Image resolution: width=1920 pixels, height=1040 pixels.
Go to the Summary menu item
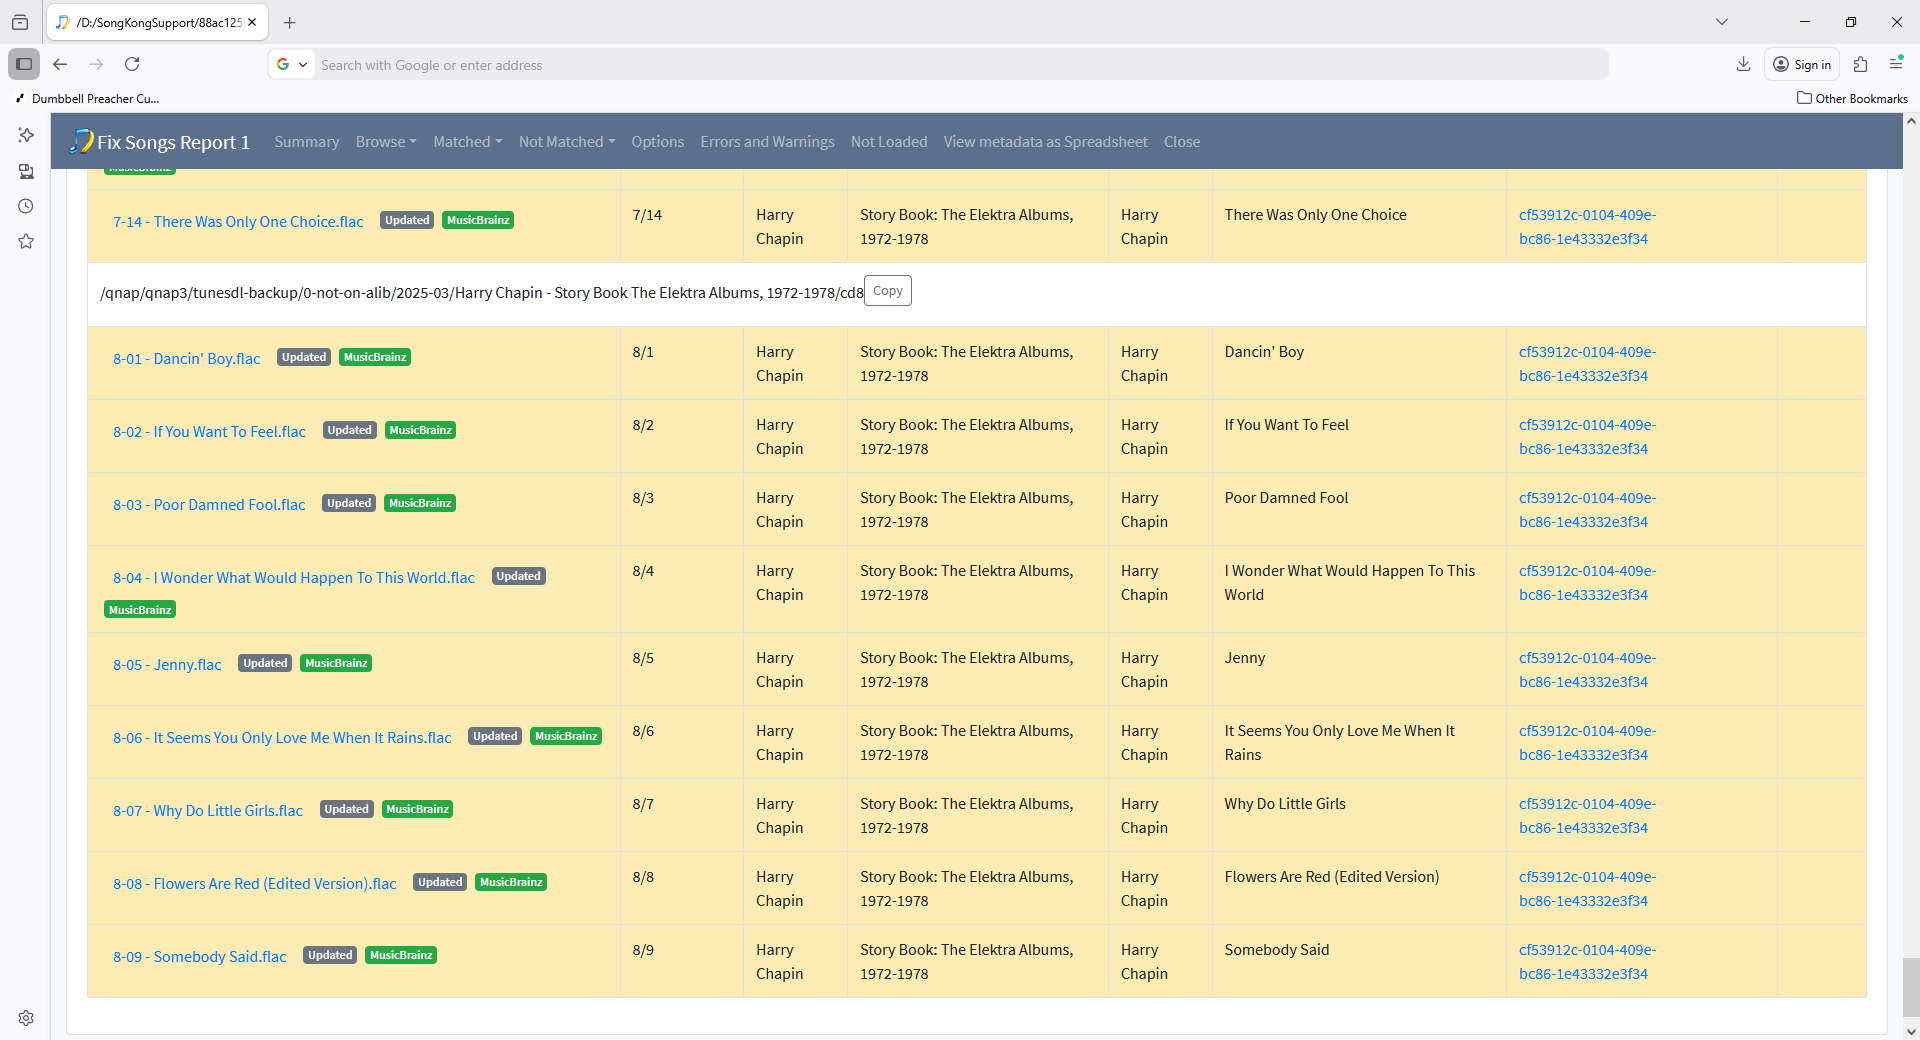[x=306, y=142]
